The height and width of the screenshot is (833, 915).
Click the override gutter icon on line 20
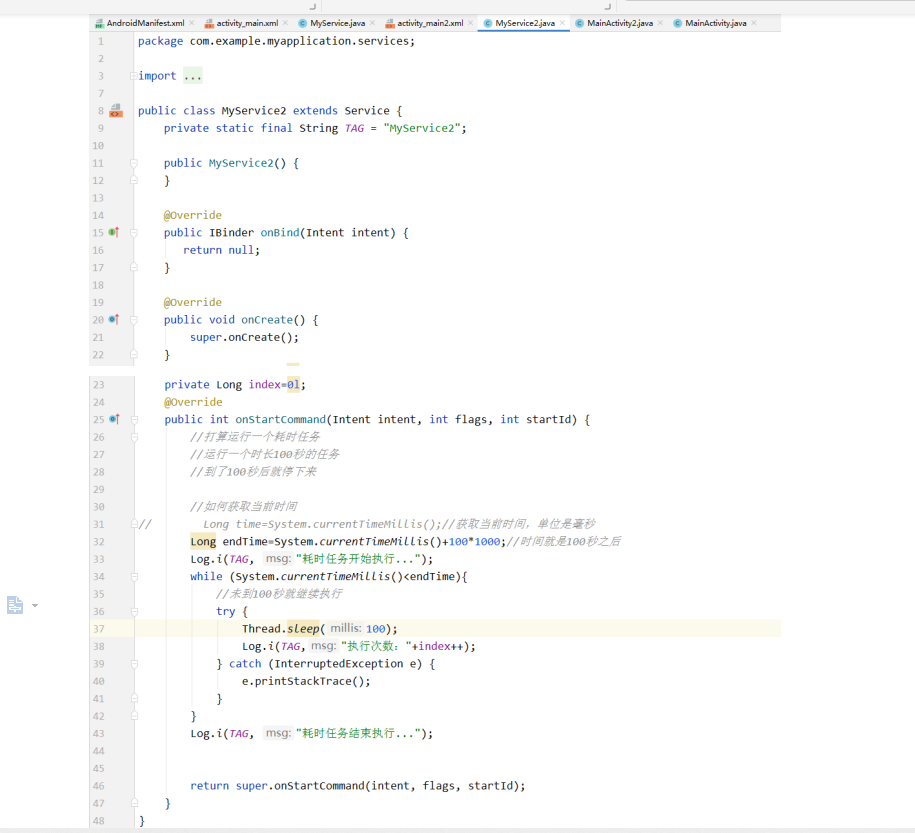coord(114,319)
